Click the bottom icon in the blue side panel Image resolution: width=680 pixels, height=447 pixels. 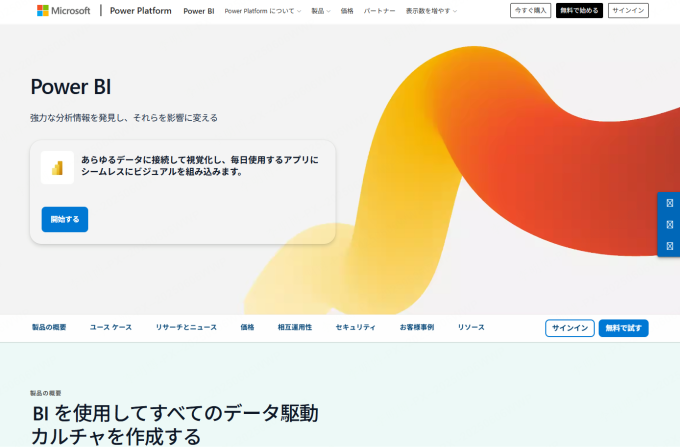[x=670, y=246]
